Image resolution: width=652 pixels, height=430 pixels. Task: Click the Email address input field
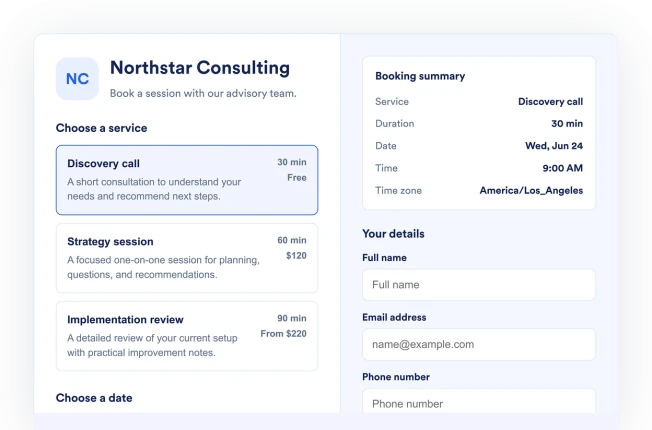479,344
